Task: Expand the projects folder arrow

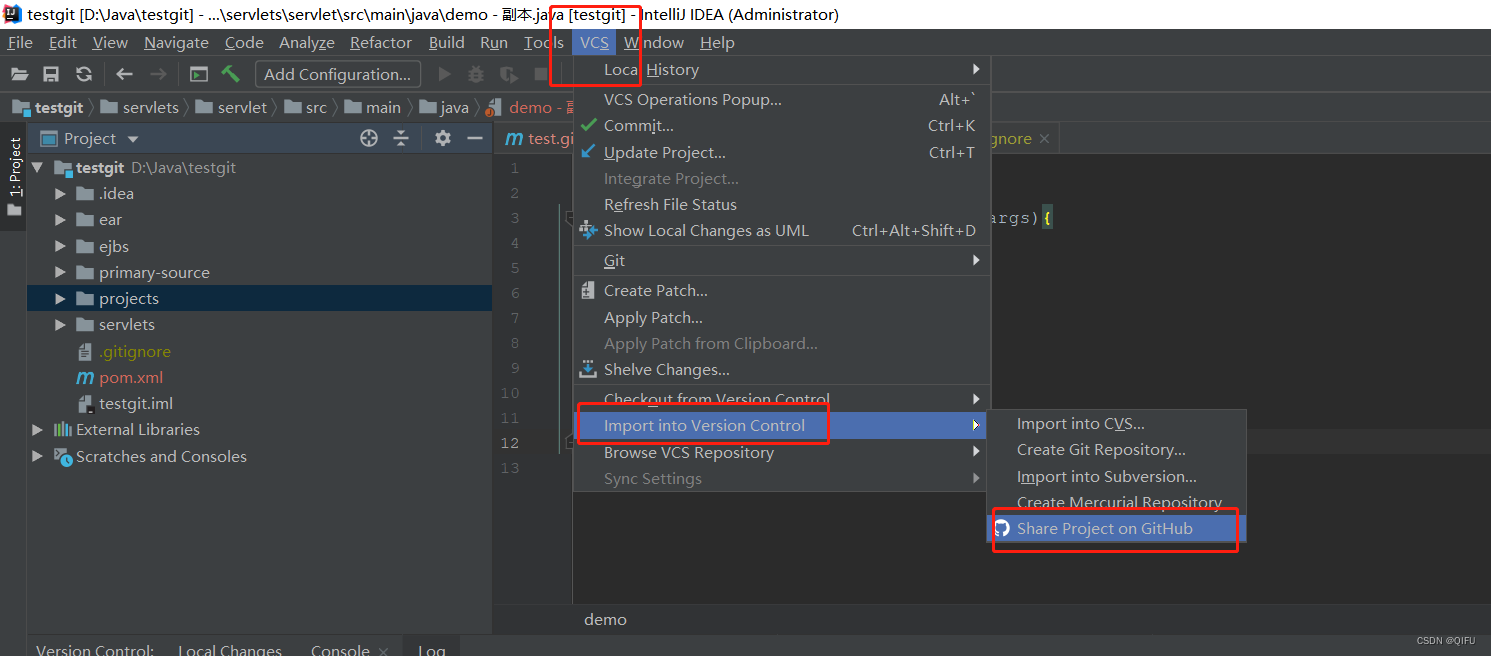Action: [x=60, y=298]
